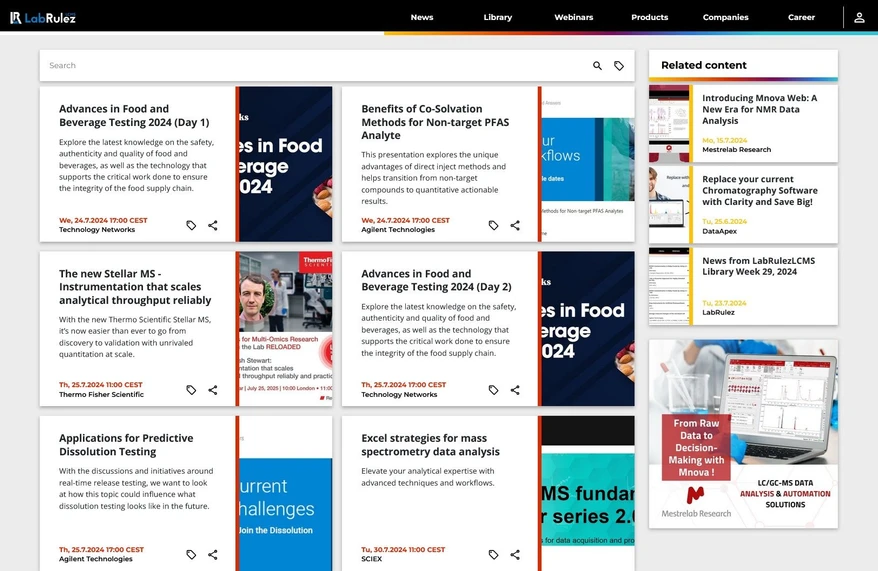The width and height of the screenshot is (878, 571).
Task: Select Webinars in the top navigation
Action: pyautogui.click(x=573, y=17)
